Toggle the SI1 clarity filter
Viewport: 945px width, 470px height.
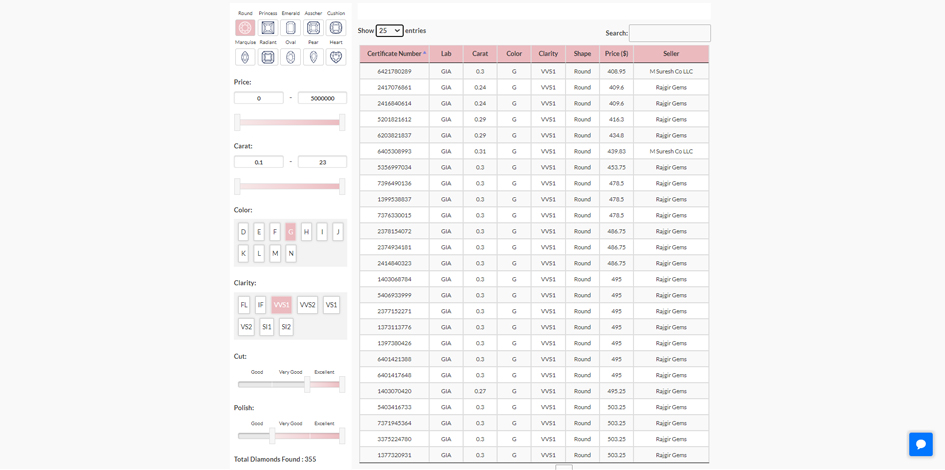click(x=266, y=327)
